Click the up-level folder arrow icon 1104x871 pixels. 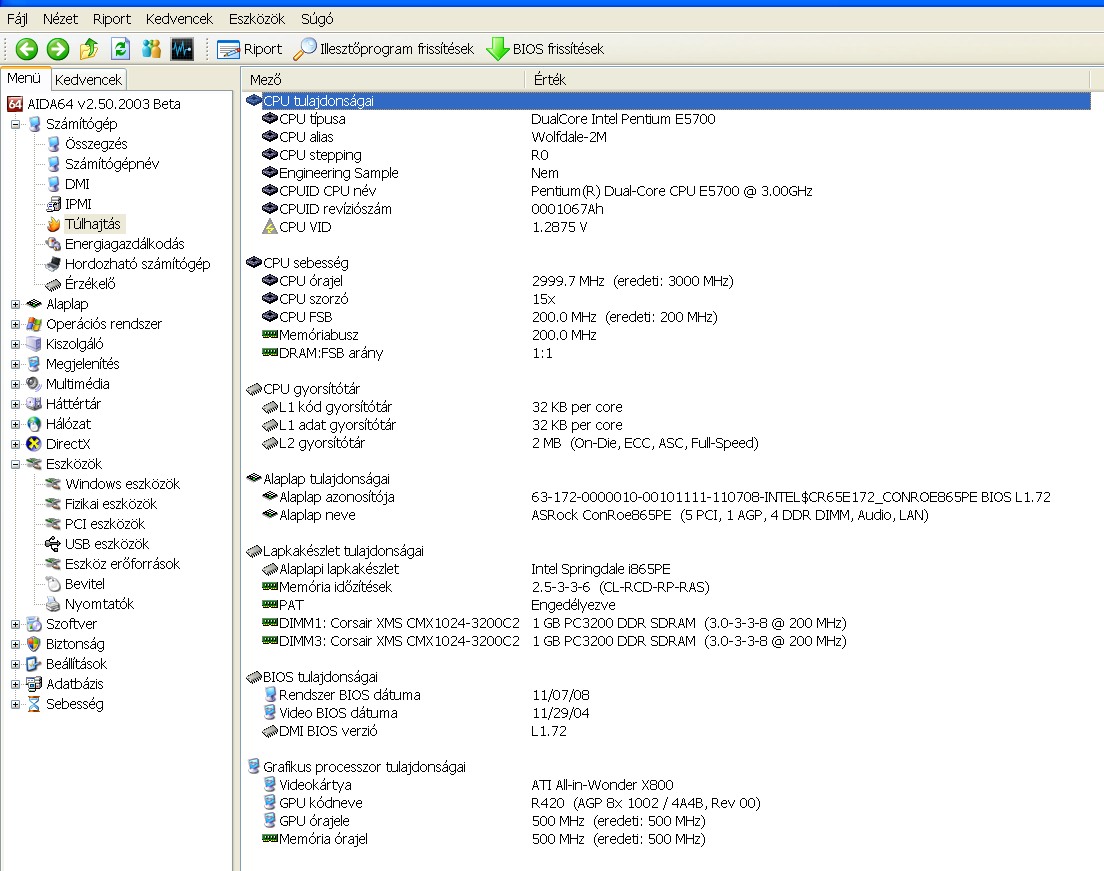click(x=89, y=49)
